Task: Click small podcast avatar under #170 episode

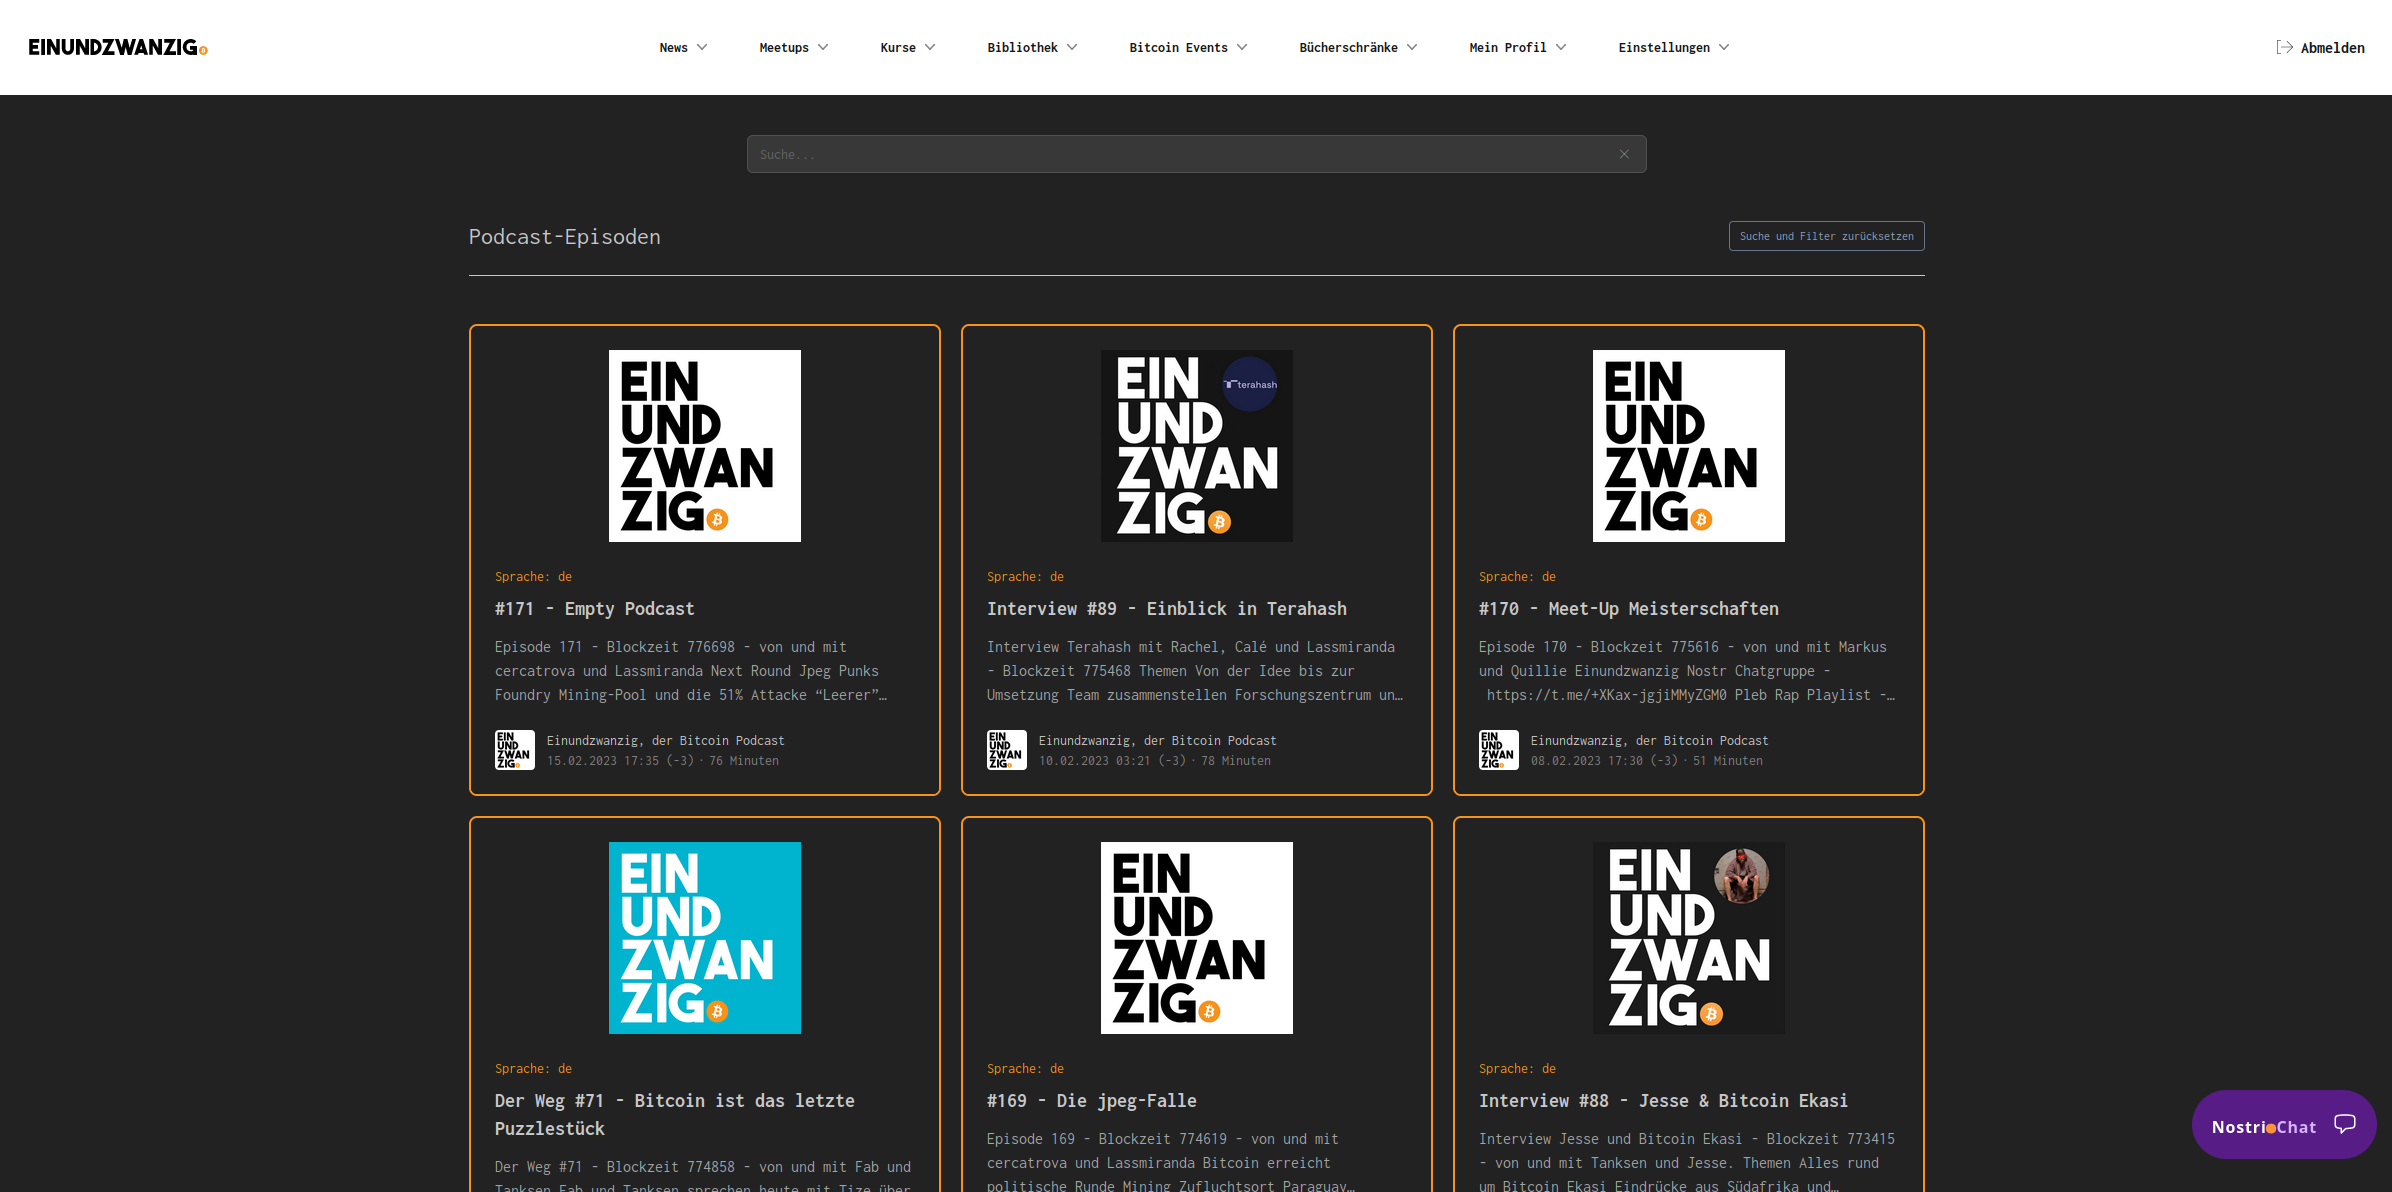Action: click(1498, 750)
